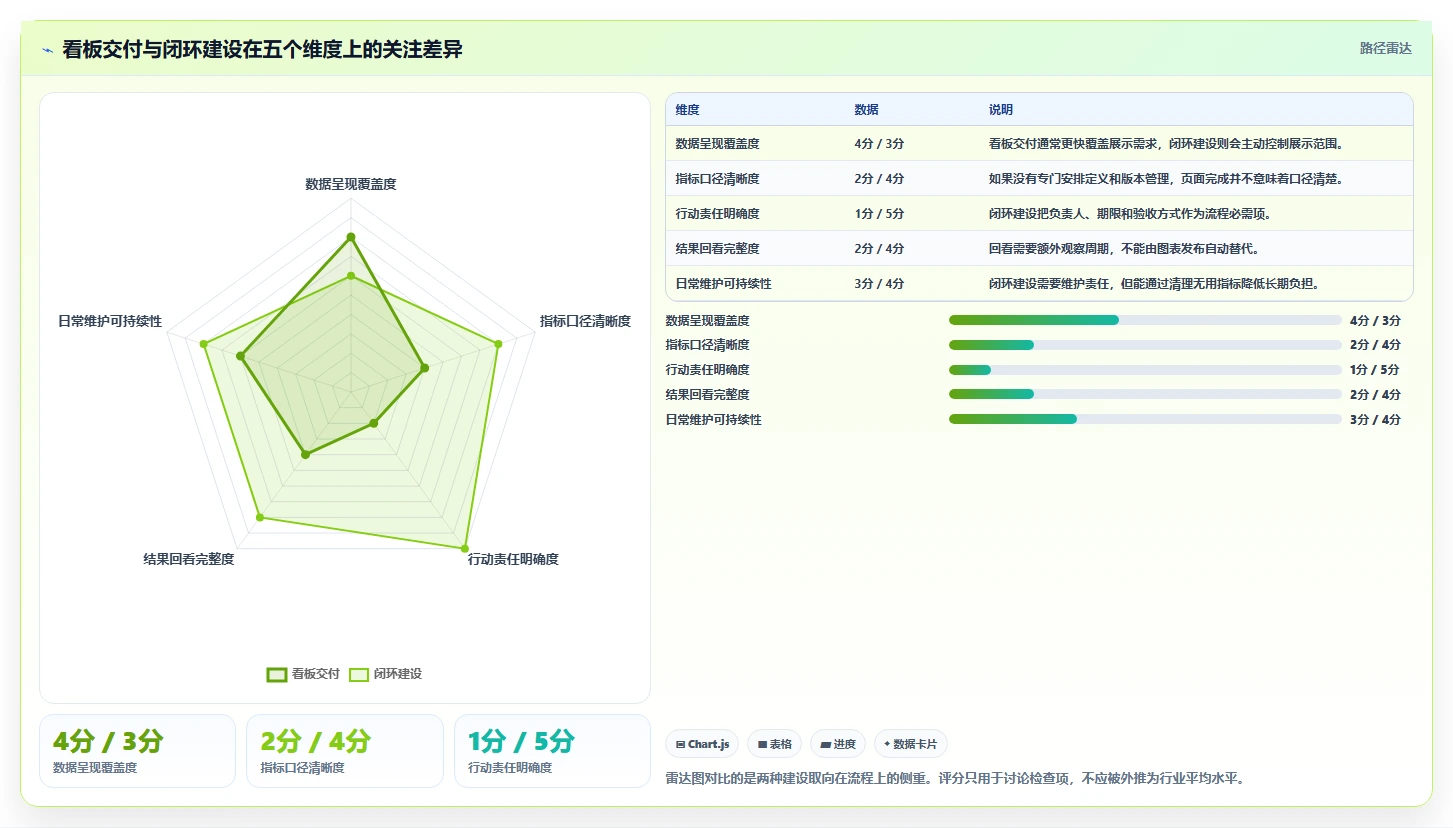
Task: Click the footer note starting 雷达图对比的是
Action: point(954,778)
